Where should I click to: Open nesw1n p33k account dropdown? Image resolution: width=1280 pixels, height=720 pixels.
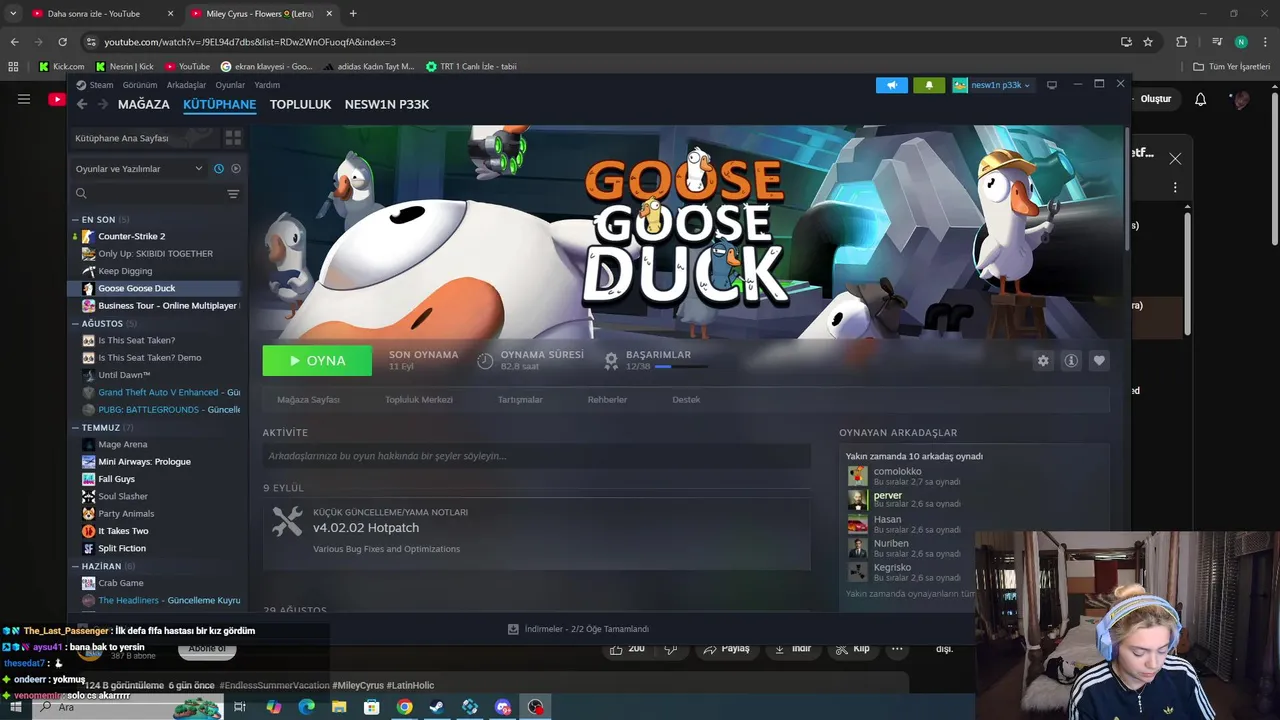pos(992,85)
